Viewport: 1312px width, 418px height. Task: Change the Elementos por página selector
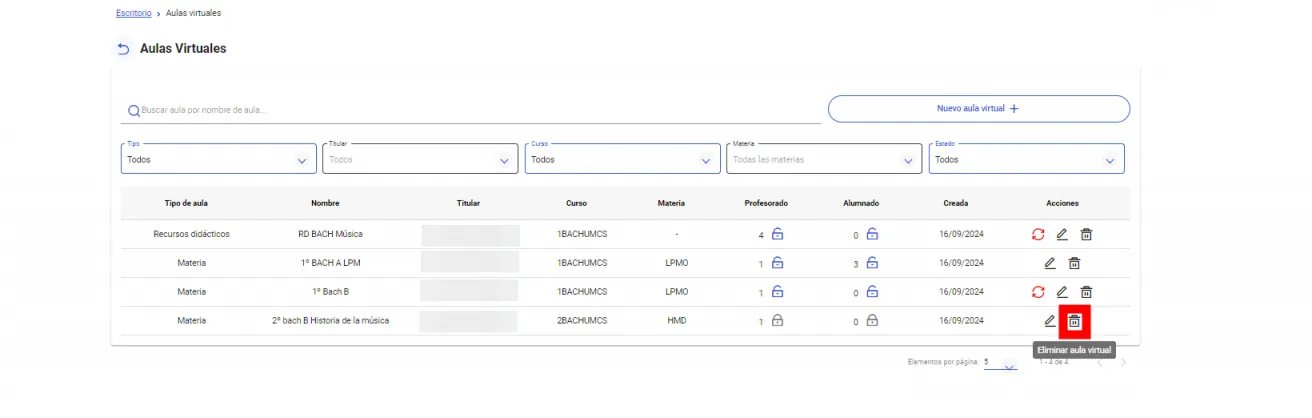999,364
